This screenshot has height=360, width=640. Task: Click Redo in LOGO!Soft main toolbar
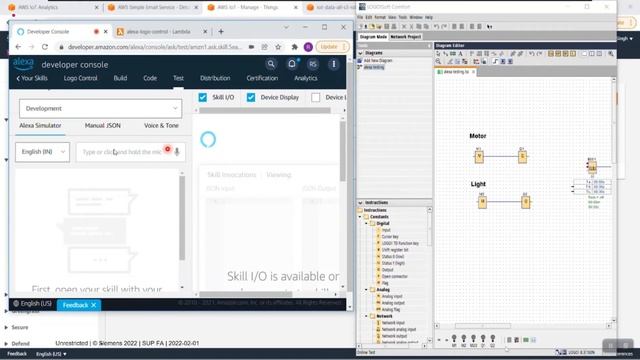[x=444, y=27]
